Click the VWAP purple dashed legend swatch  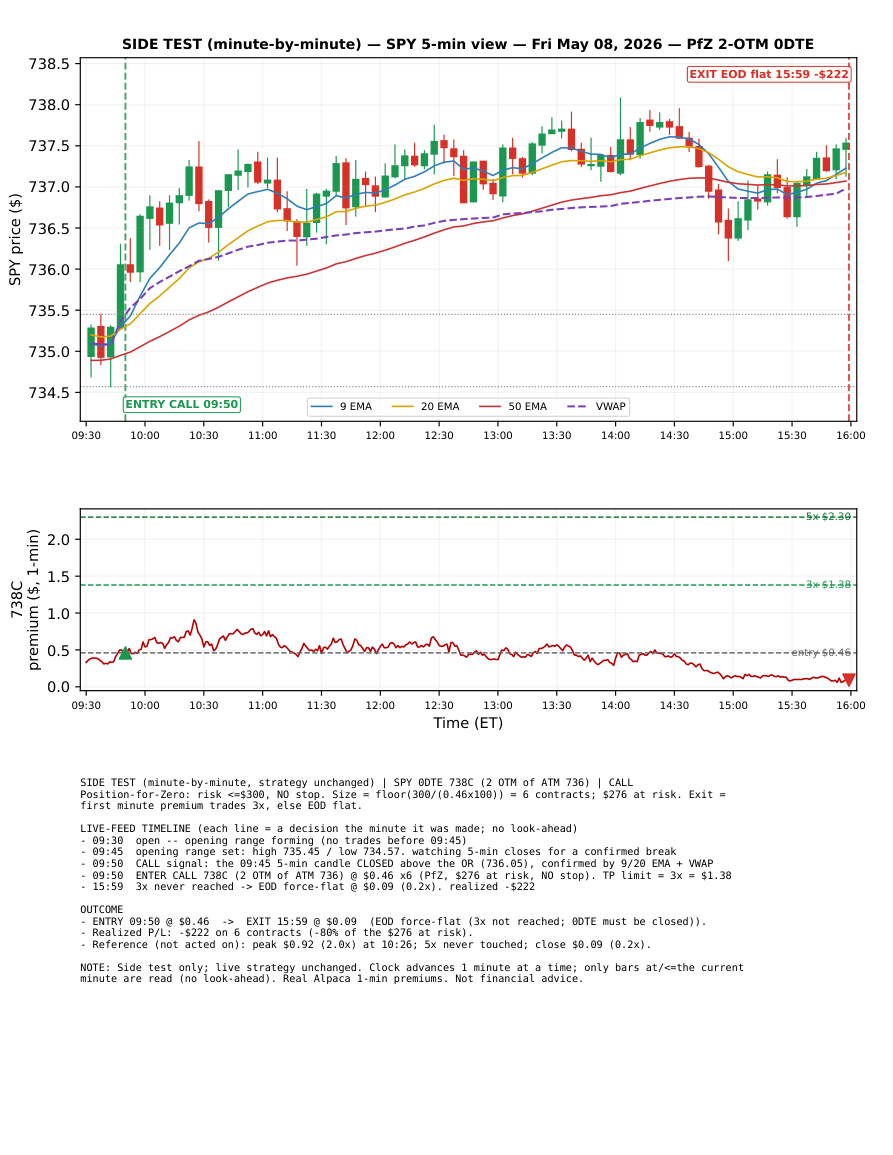click(x=578, y=407)
